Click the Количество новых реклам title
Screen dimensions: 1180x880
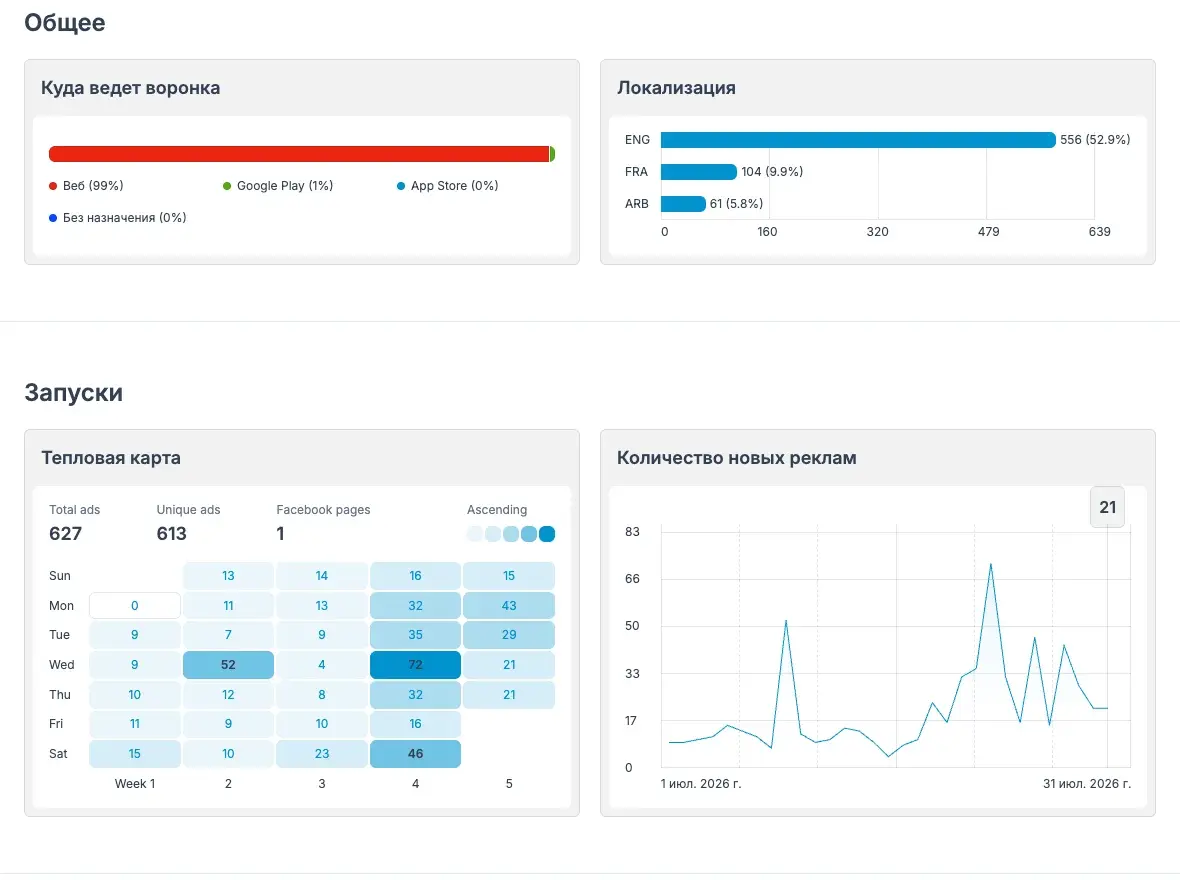737,458
